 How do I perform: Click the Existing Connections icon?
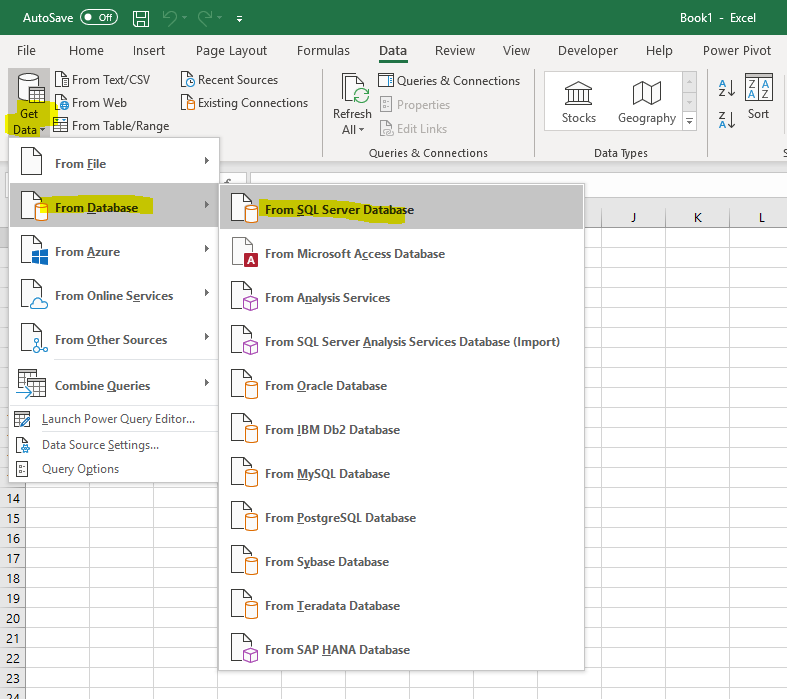(x=187, y=102)
